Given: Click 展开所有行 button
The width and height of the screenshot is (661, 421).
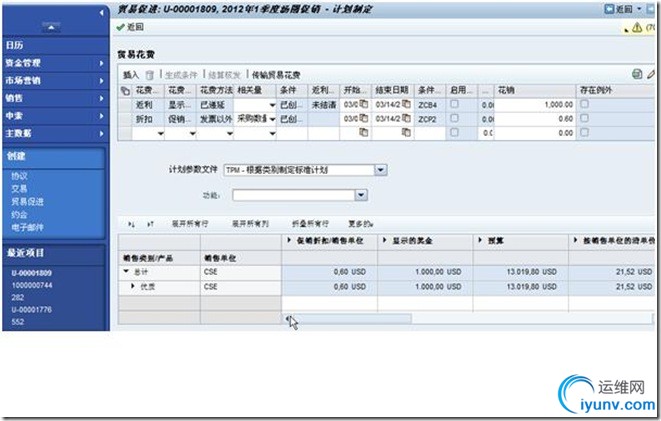Looking at the screenshot, I should 190,224.
